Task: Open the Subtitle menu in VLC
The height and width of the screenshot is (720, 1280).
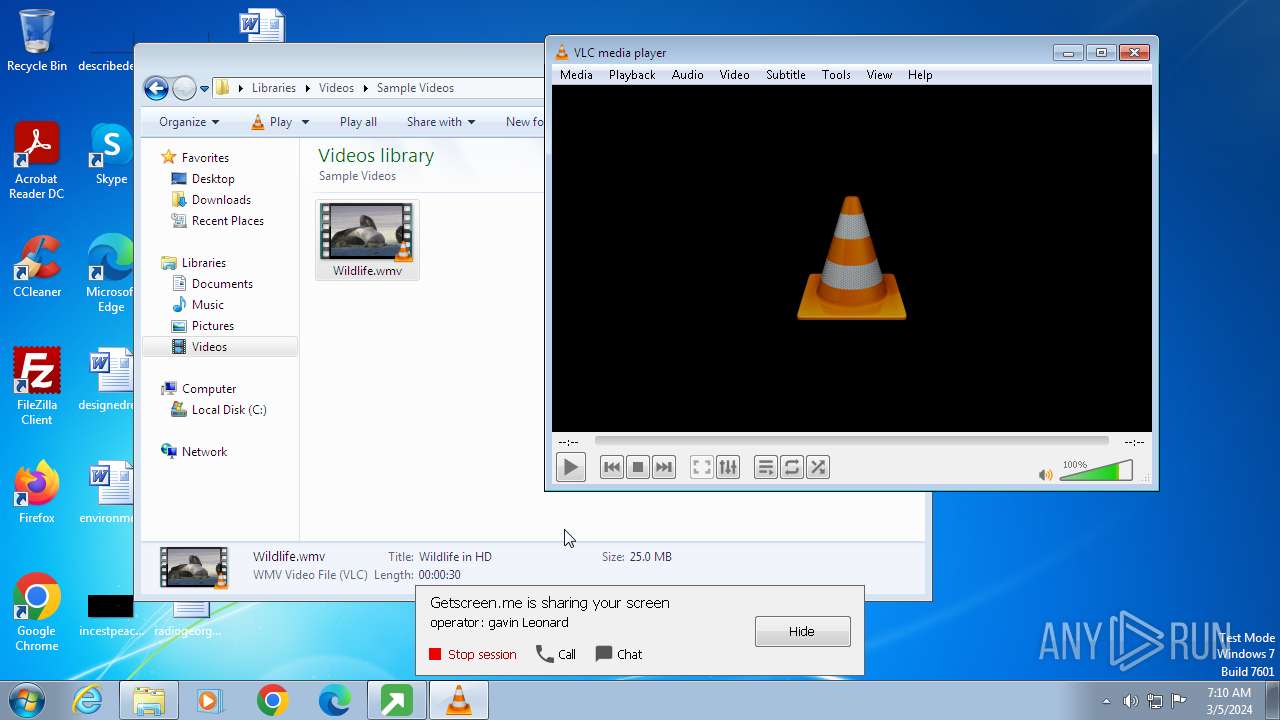Action: click(786, 75)
